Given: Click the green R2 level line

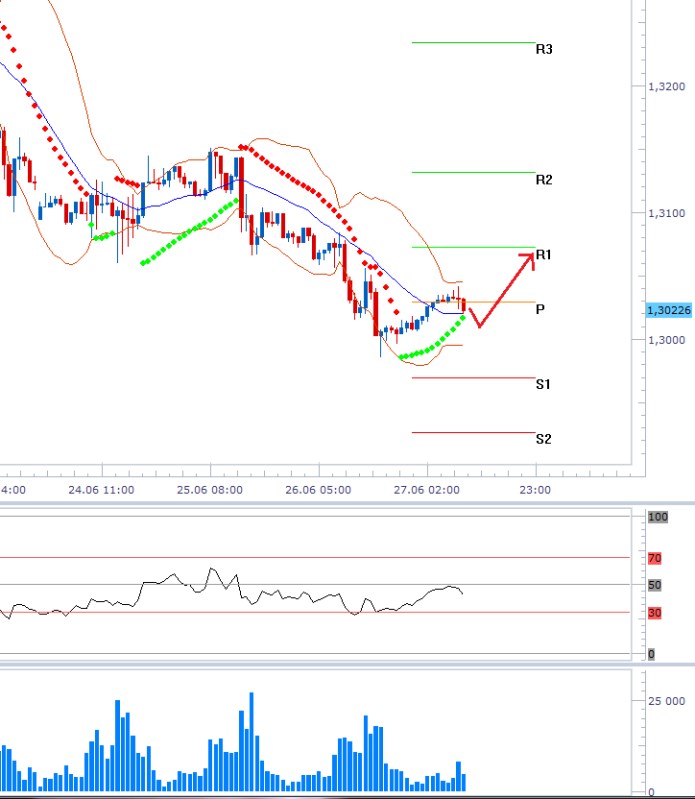Looking at the screenshot, I should tap(473, 173).
